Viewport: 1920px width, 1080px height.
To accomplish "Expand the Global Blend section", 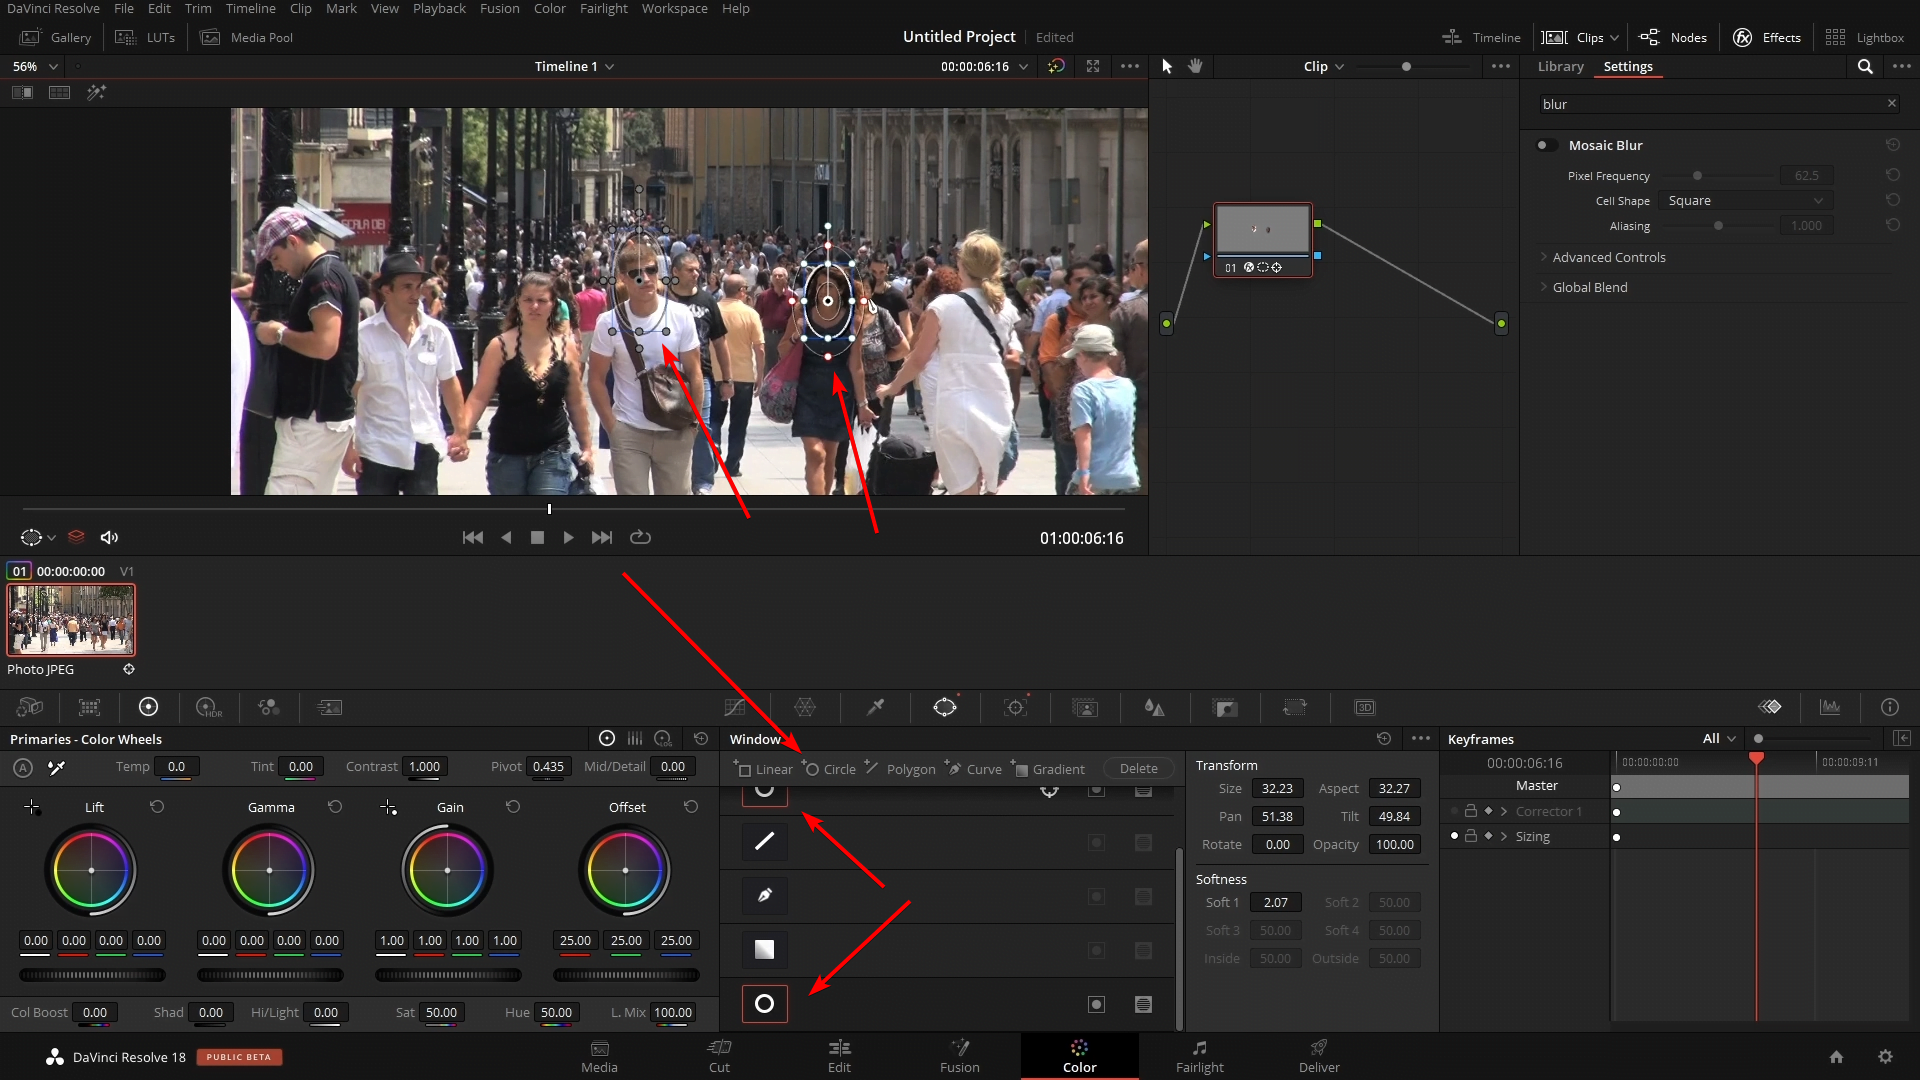I will pos(1590,287).
